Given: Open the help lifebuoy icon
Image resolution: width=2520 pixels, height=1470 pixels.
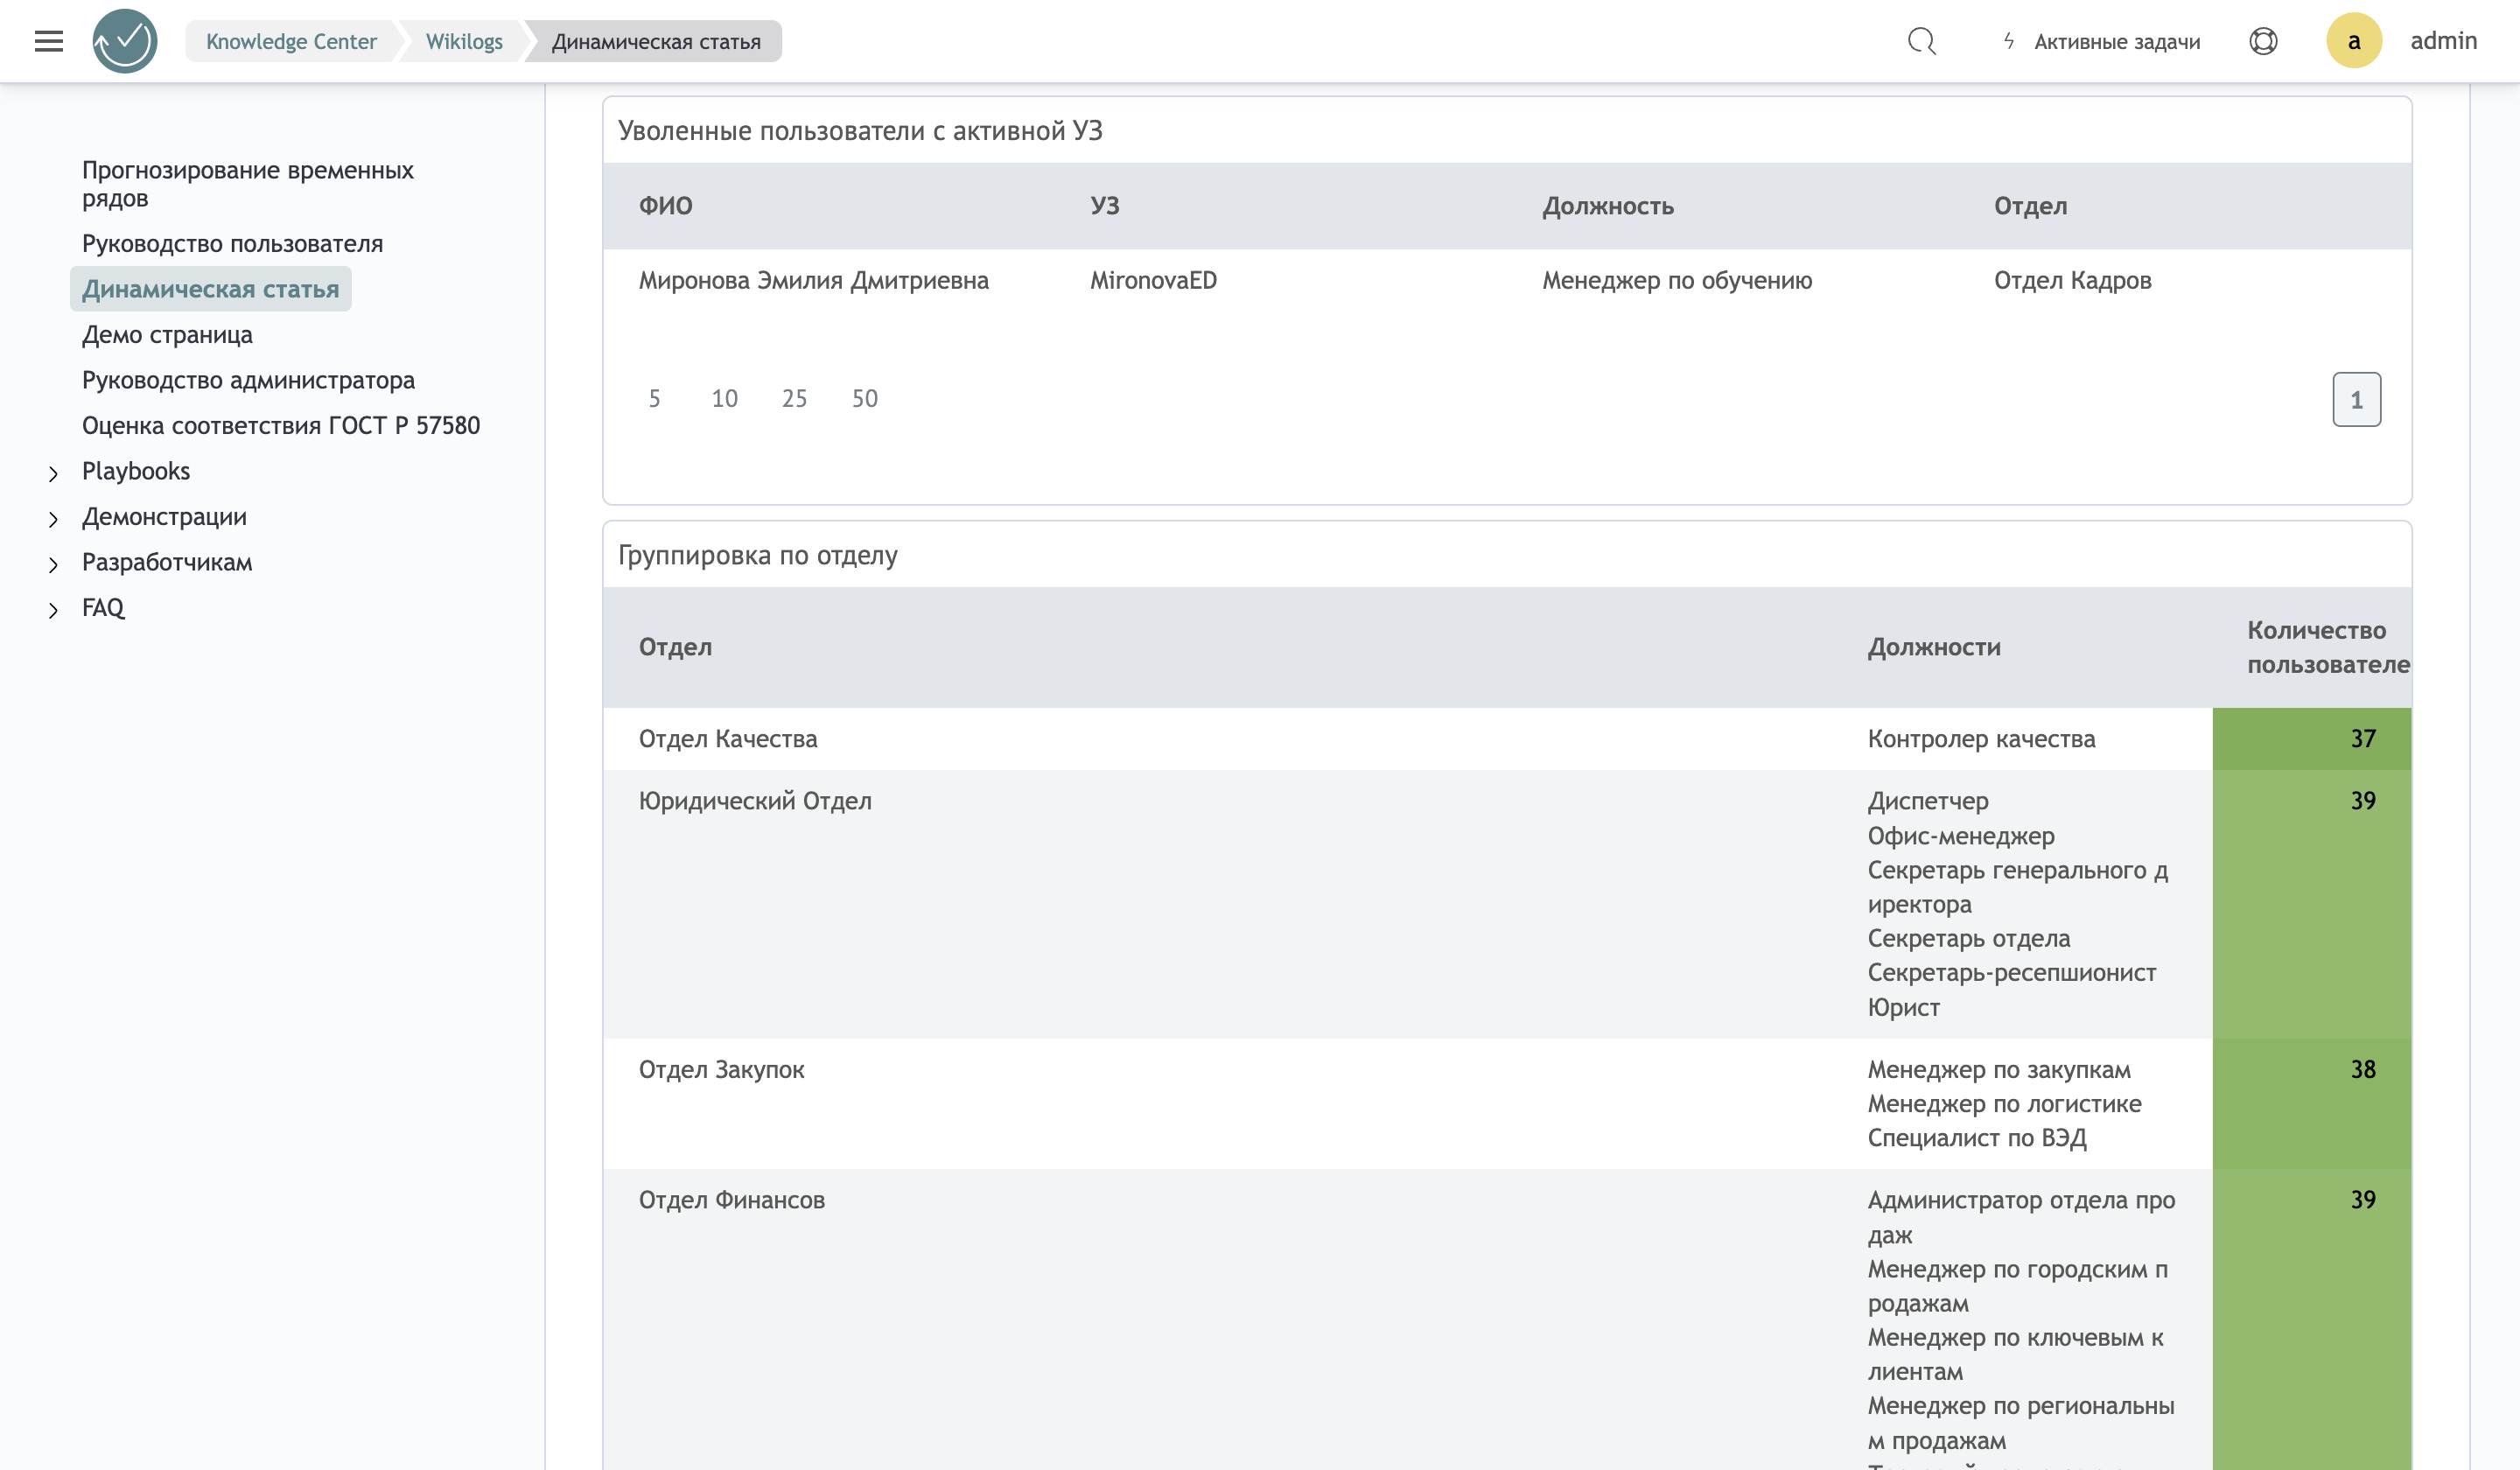Looking at the screenshot, I should point(2263,41).
